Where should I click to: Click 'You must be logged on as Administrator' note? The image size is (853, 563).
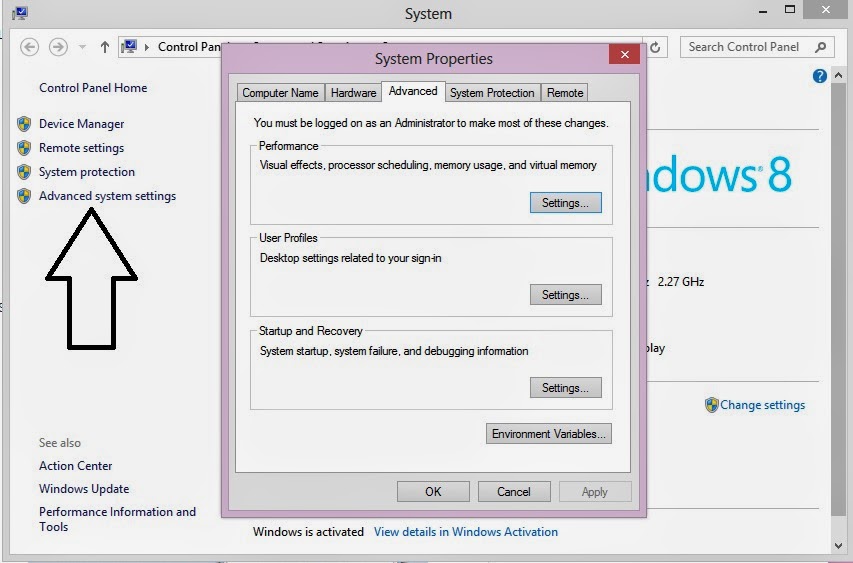point(431,123)
